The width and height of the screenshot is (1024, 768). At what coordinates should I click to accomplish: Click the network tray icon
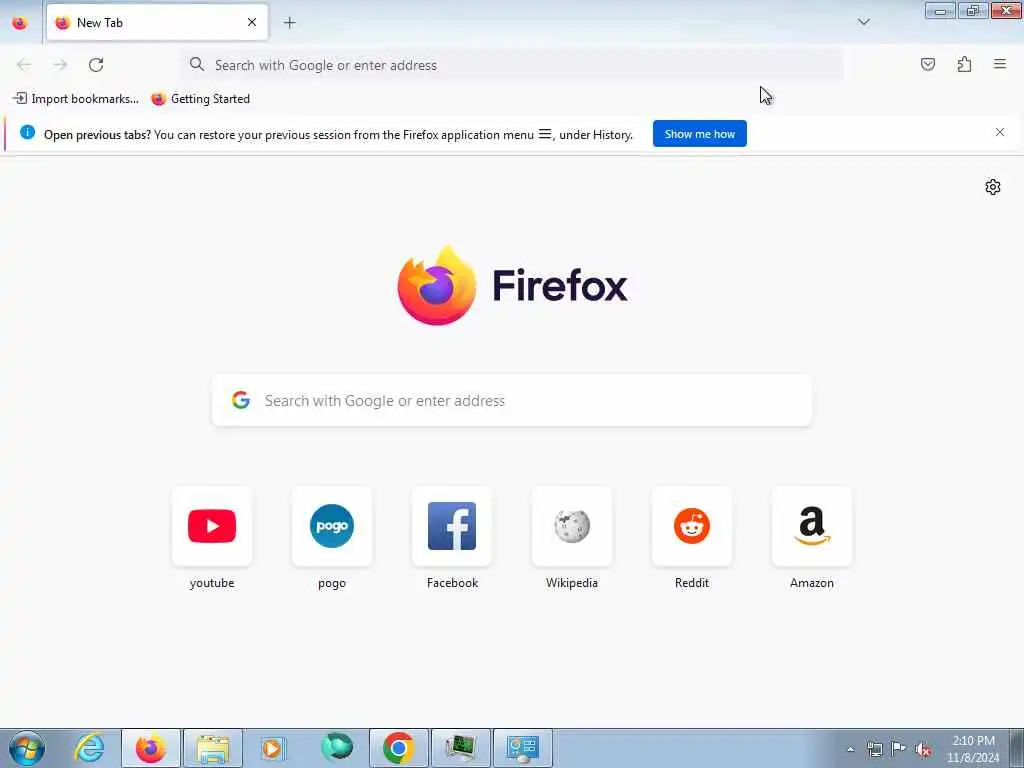coord(875,749)
